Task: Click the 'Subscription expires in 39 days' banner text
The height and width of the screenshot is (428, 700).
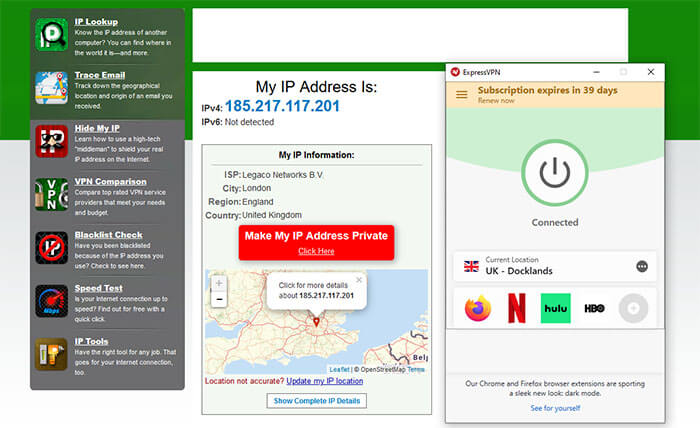Action: click(x=547, y=90)
